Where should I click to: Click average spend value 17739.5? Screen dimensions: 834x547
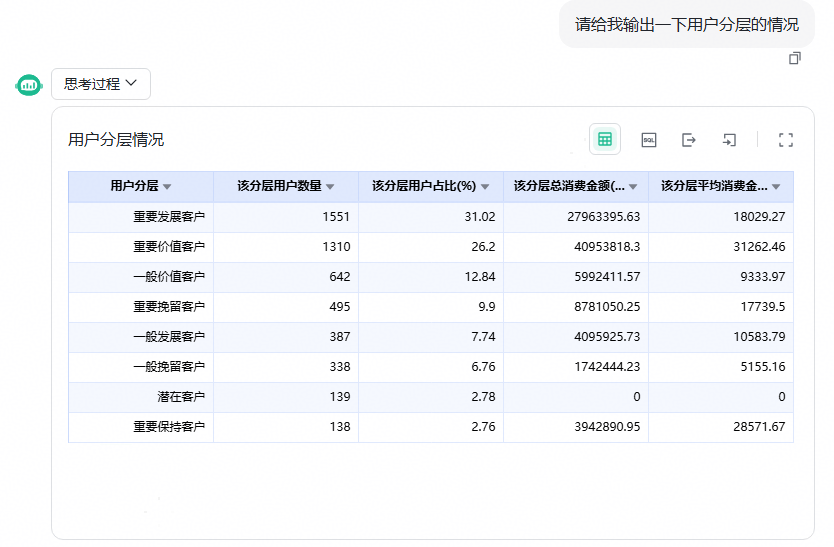[x=763, y=307]
